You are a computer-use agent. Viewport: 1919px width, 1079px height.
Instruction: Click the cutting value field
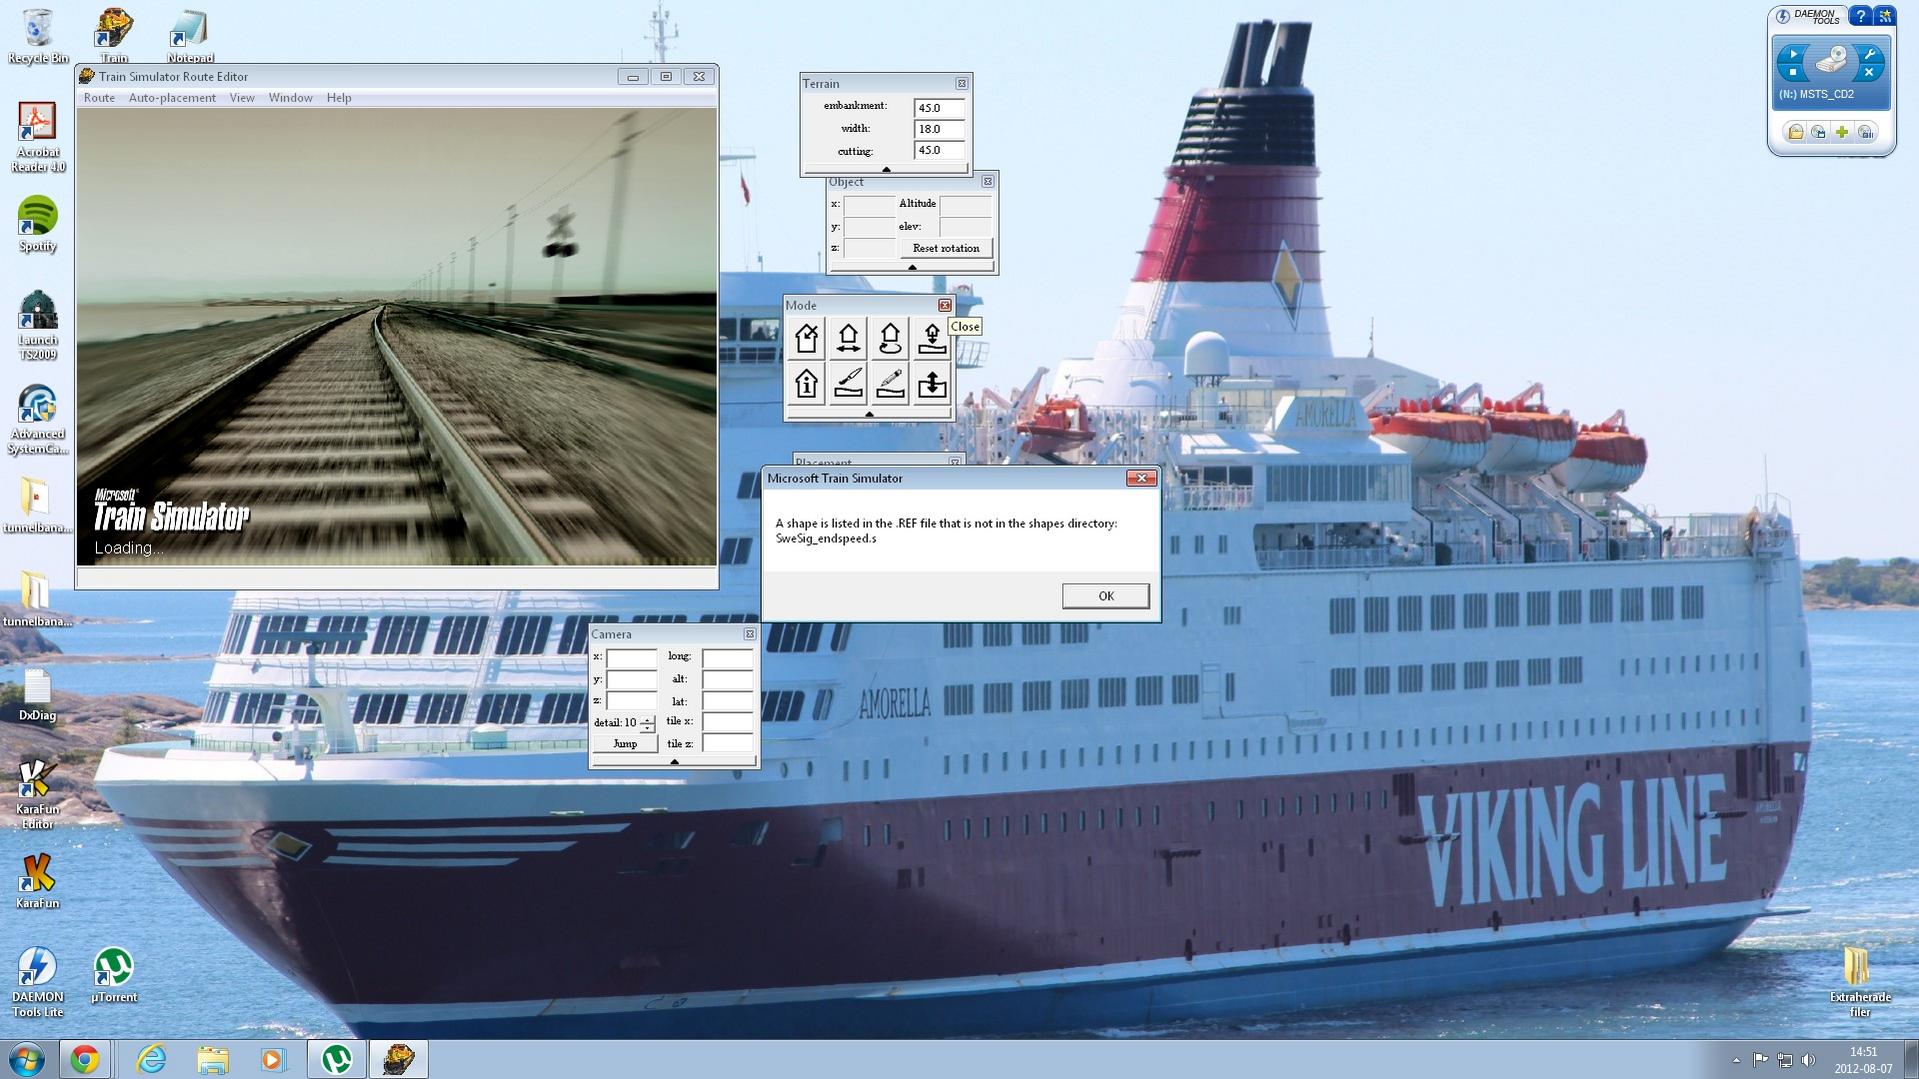point(939,151)
